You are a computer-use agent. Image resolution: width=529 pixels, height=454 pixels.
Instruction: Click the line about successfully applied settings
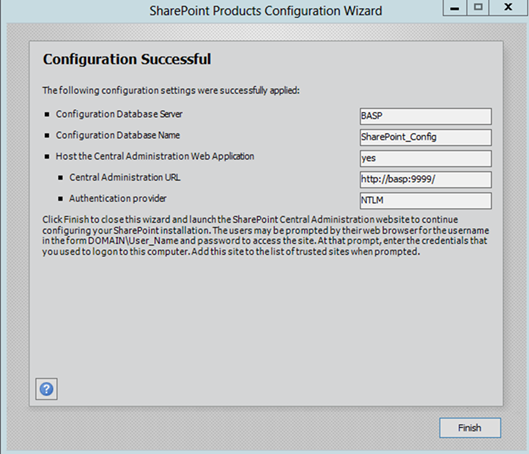[x=171, y=90]
